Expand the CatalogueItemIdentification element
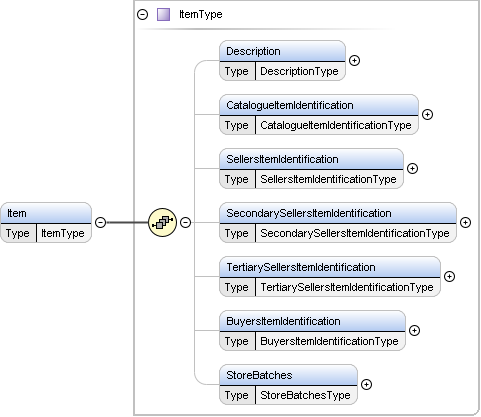 [427, 114]
